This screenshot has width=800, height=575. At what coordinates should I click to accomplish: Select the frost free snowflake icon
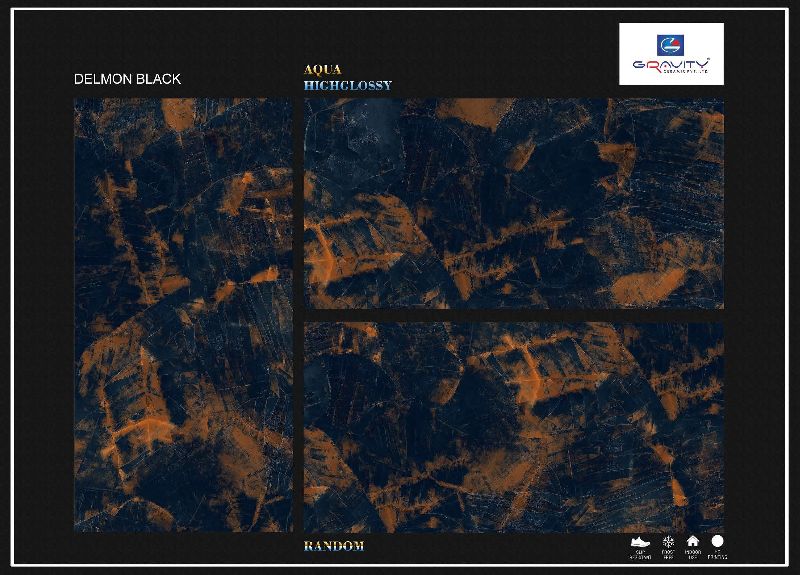668,541
